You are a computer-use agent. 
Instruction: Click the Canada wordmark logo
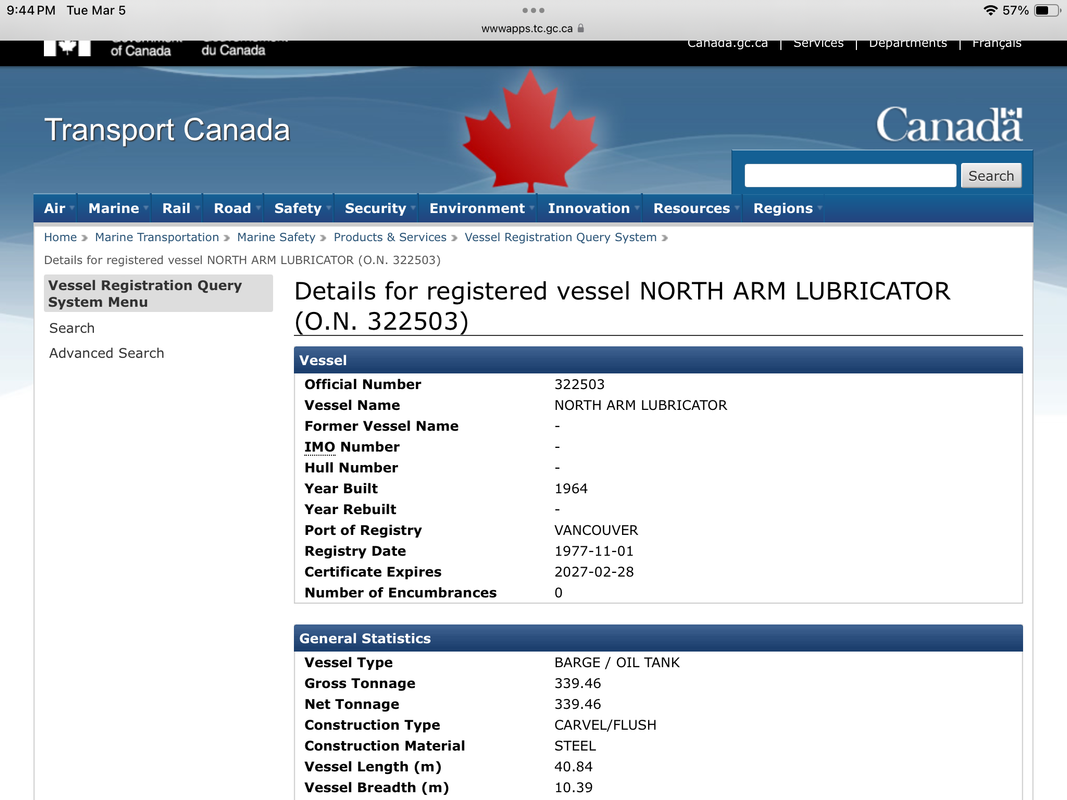click(x=949, y=124)
